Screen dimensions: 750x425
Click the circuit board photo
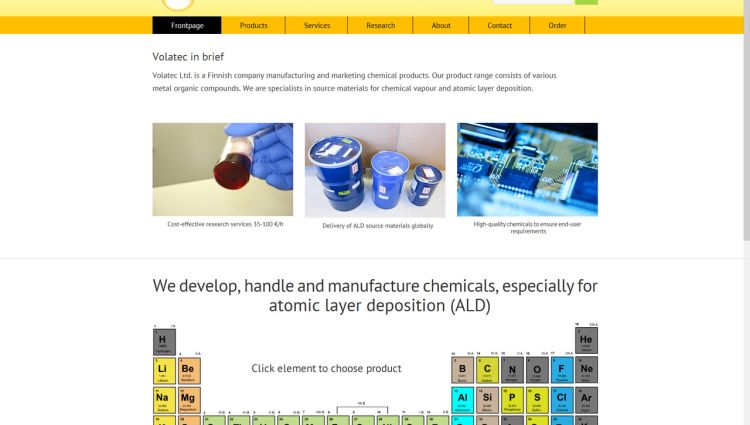(x=527, y=169)
